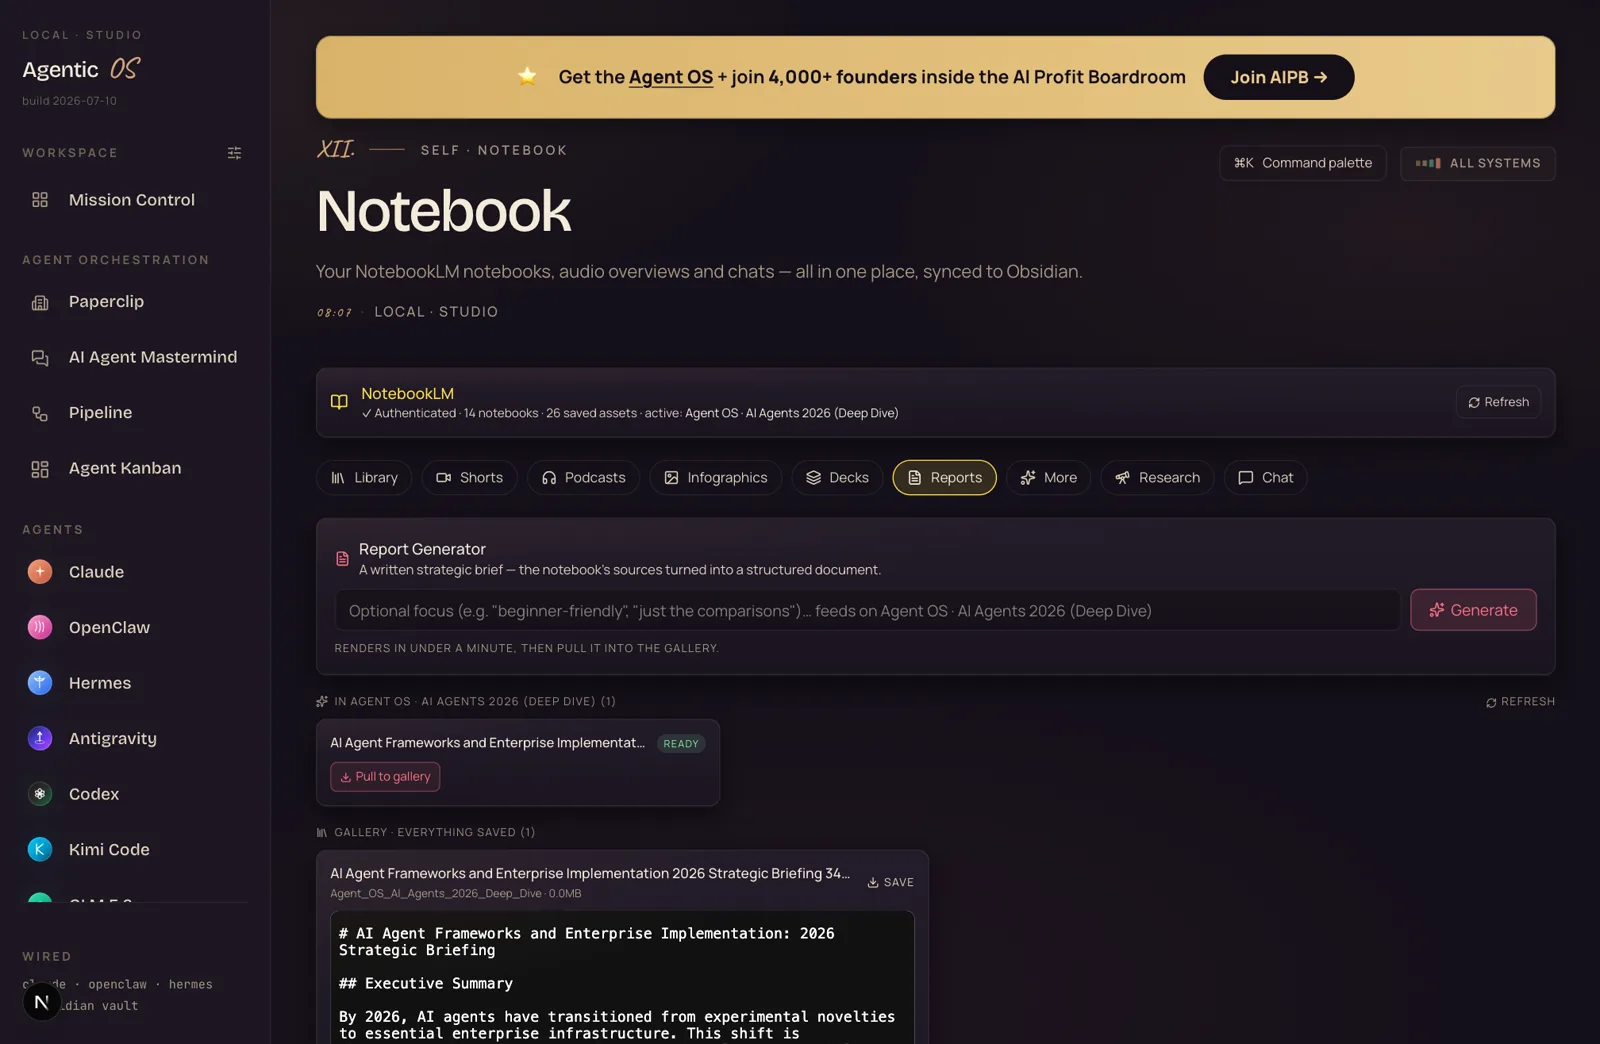Click the 'build 2026-07-10' label
1600x1044 pixels.
point(69,101)
